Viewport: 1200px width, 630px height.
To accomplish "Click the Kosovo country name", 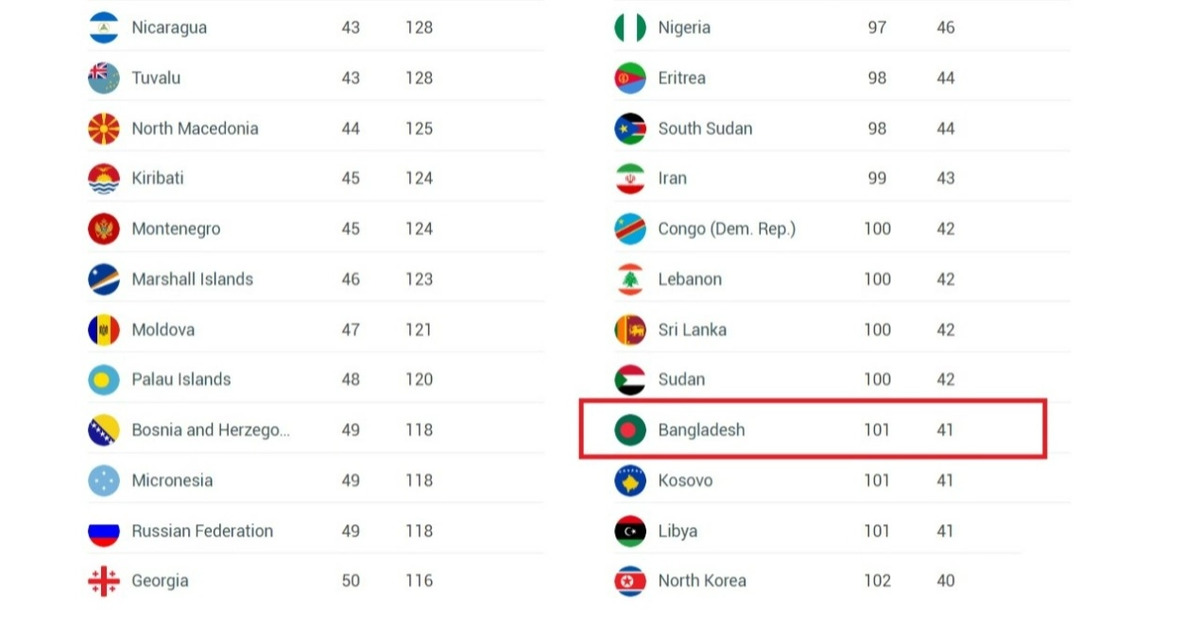I will (x=685, y=481).
